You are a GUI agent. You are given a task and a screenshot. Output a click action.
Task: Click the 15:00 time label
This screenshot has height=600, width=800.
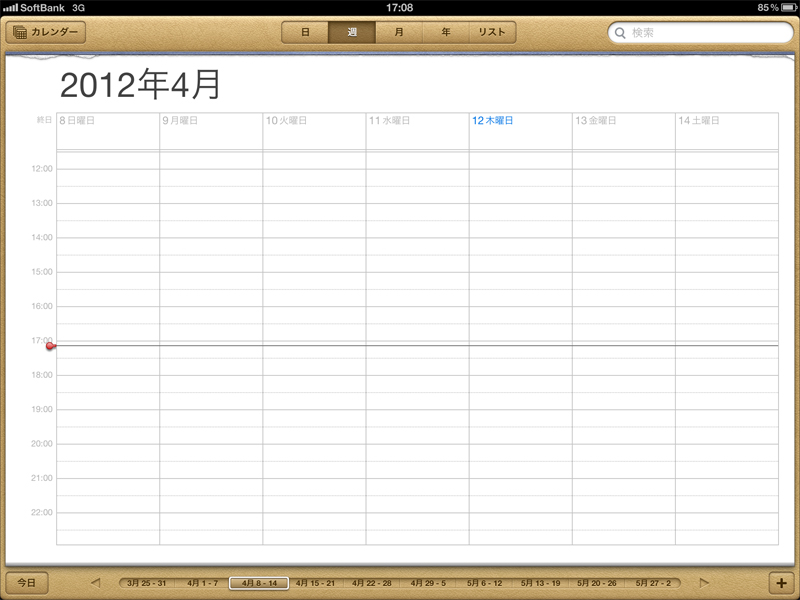42,272
